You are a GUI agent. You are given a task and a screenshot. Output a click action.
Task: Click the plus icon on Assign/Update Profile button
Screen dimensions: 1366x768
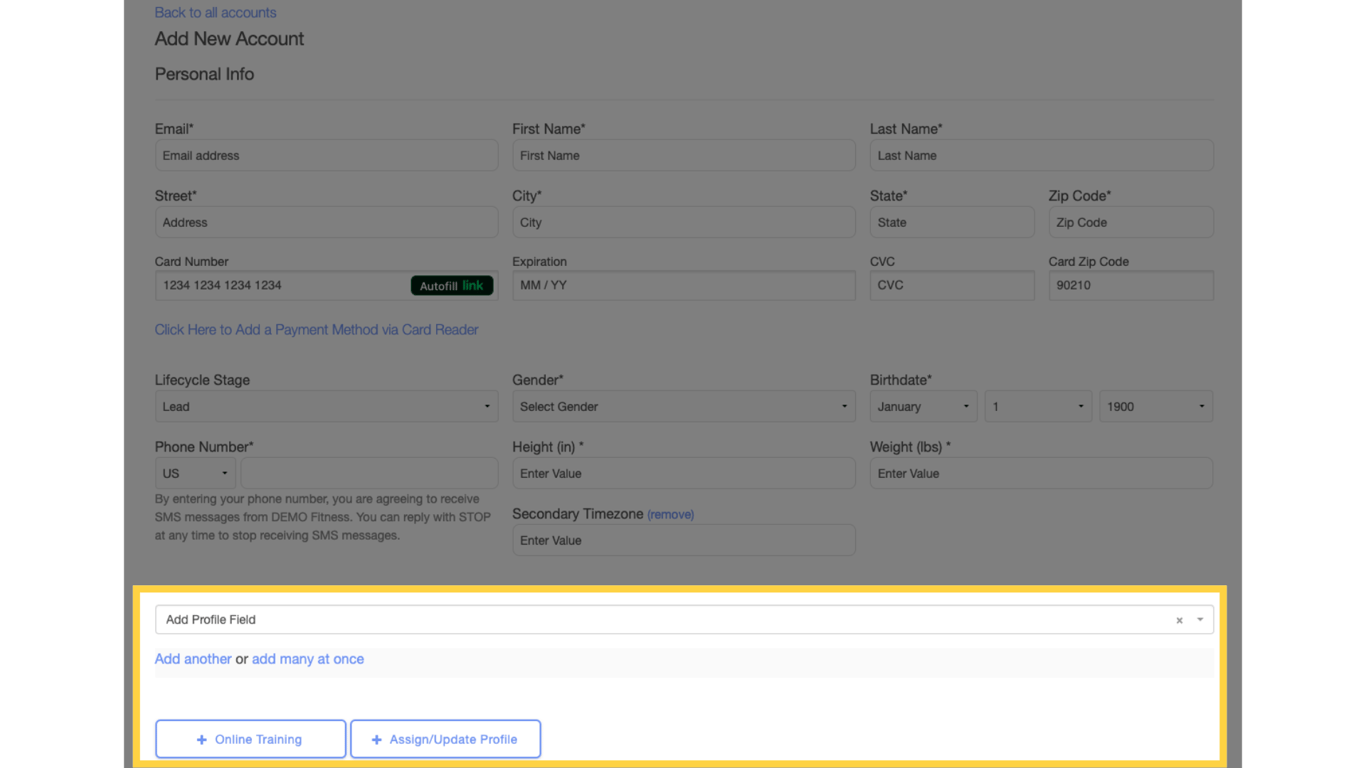377,739
